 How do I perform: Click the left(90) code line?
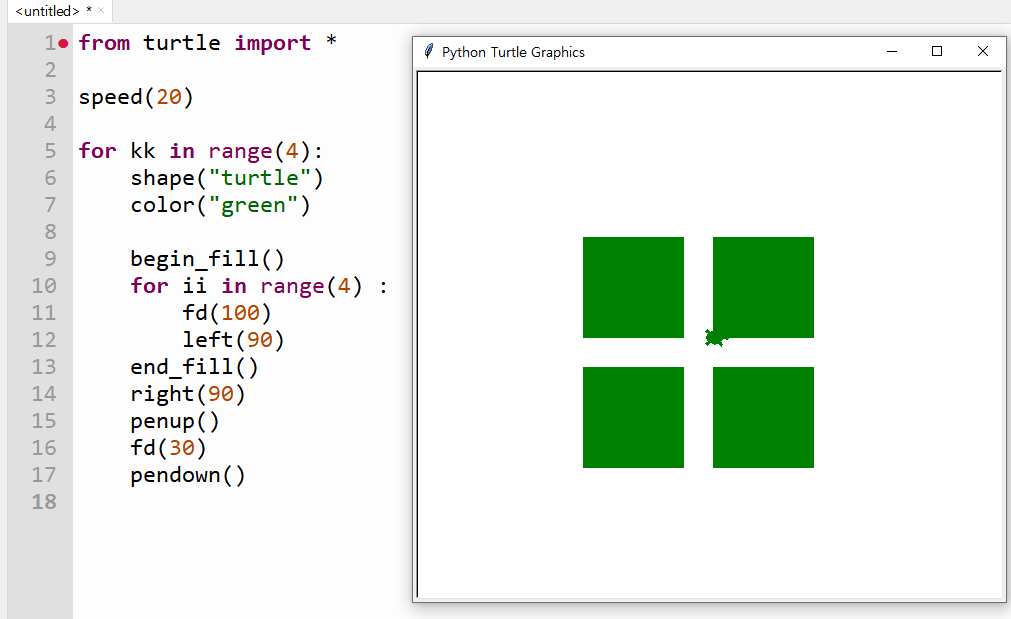[x=233, y=340]
